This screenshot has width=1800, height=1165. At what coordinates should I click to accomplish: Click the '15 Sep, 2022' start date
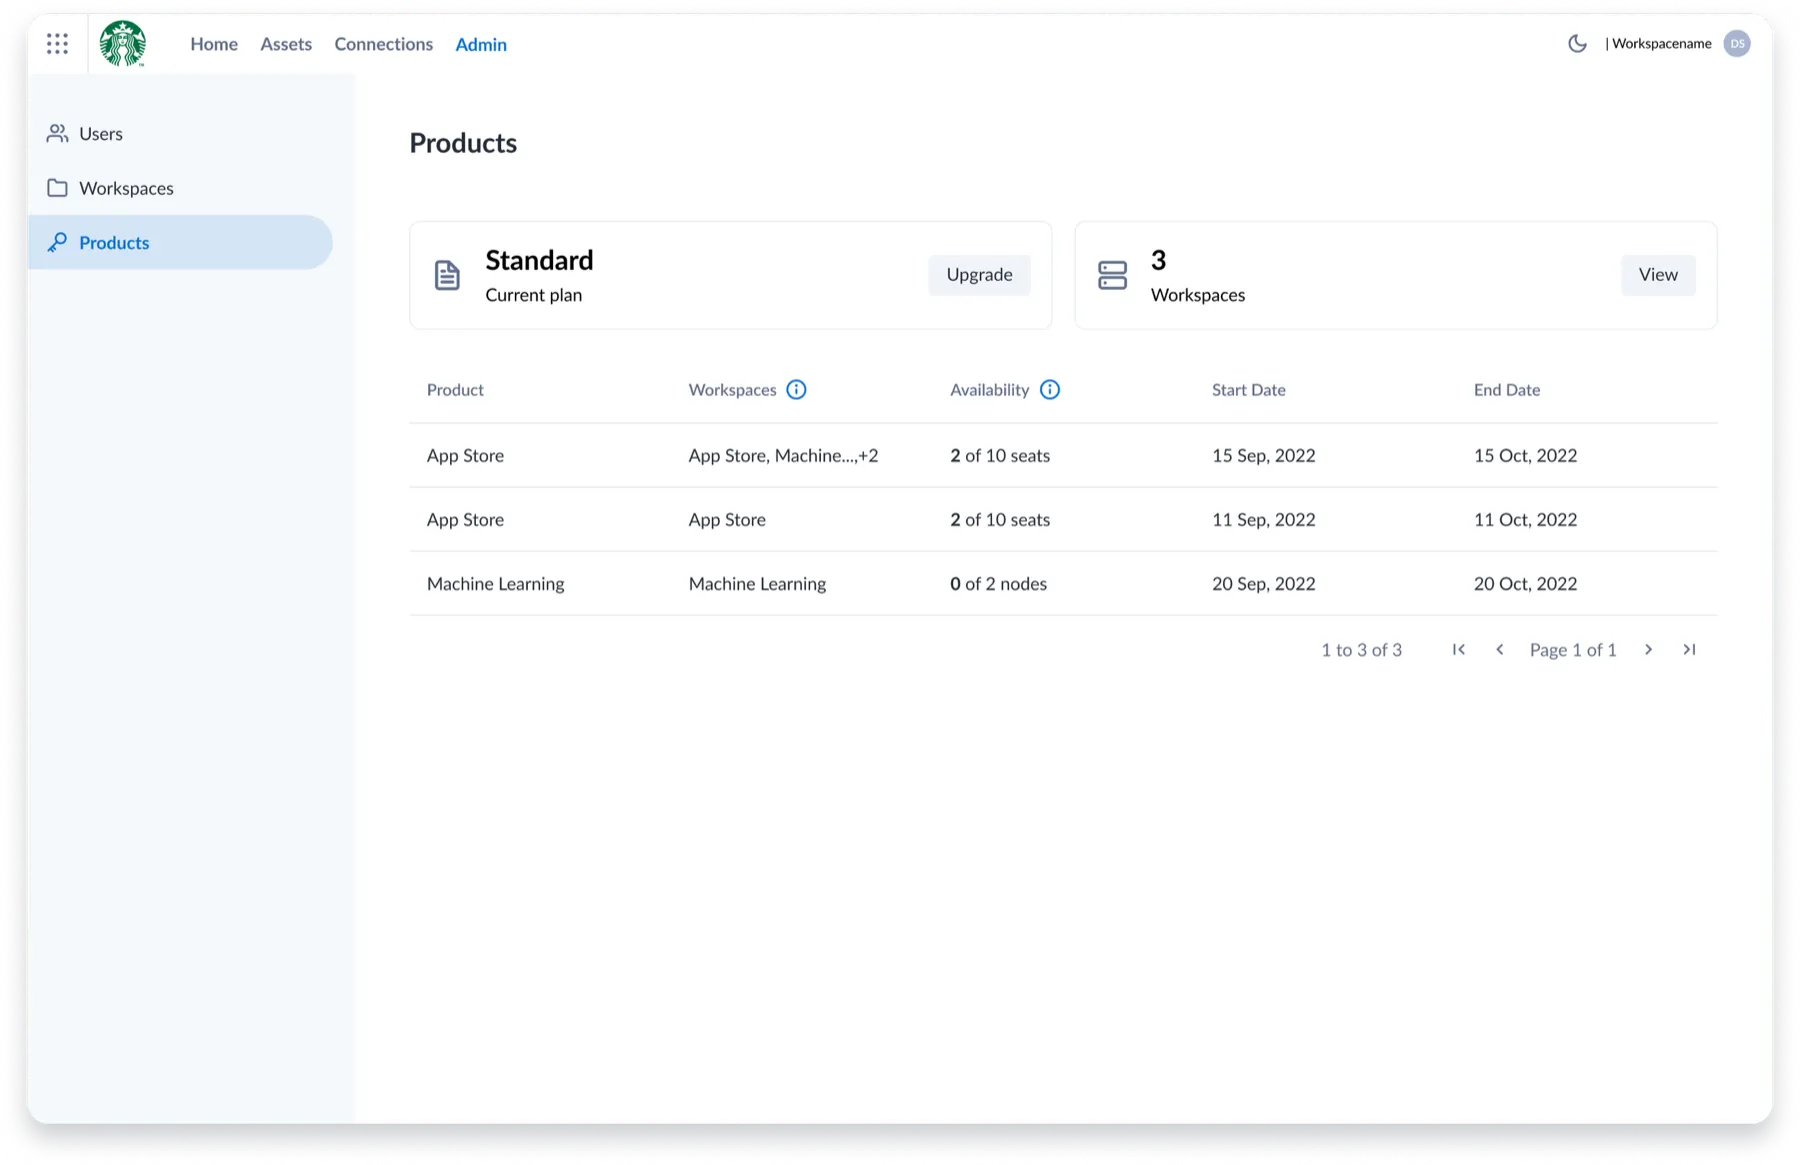[1263, 456]
